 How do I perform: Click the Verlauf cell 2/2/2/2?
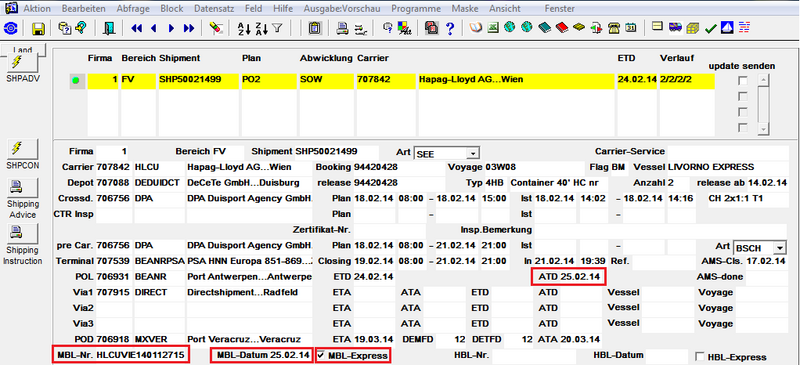(x=686, y=81)
